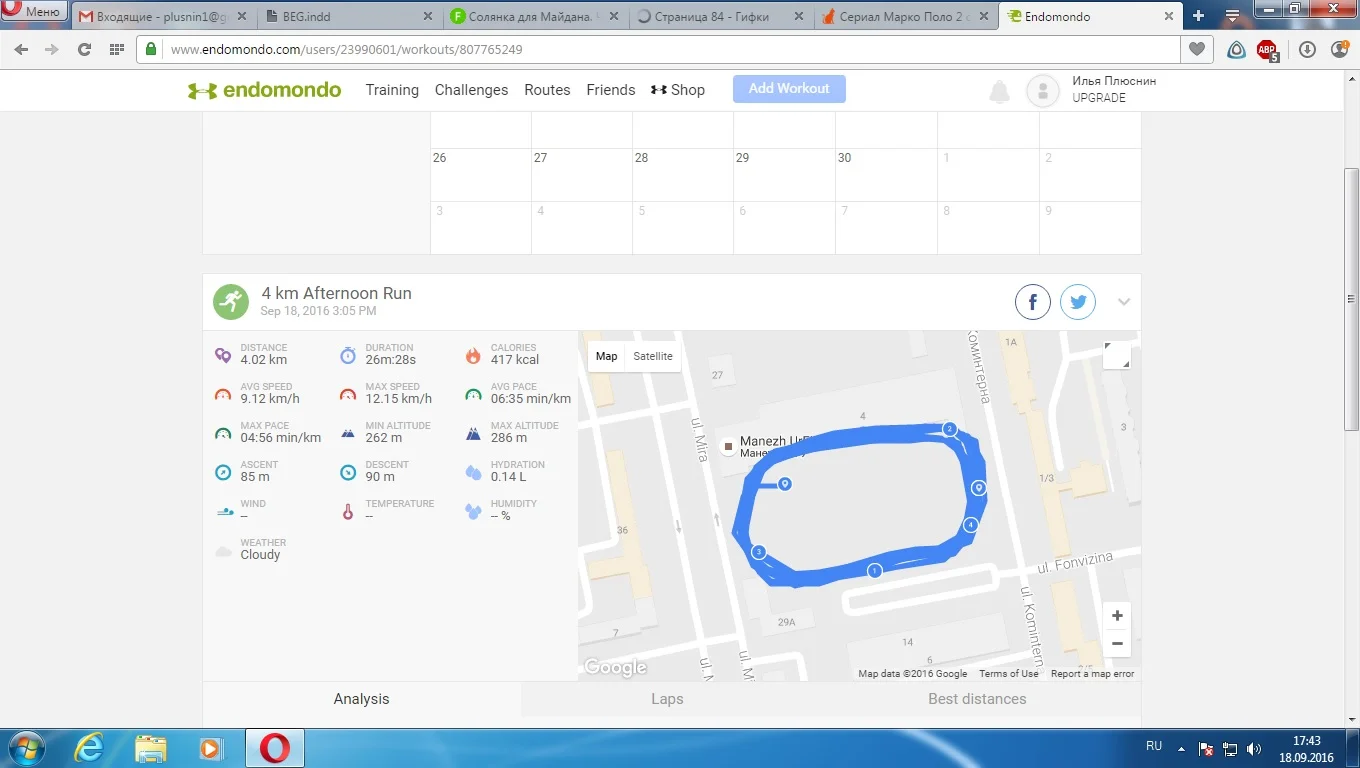Viewport: 1360px width, 768px height.
Task: Click the green running activity icon
Action: tap(231, 302)
